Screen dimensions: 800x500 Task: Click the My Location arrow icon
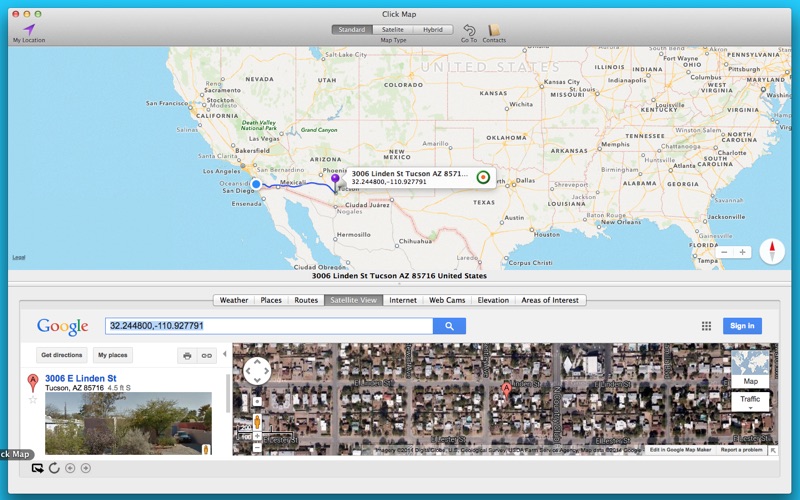(29, 29)
